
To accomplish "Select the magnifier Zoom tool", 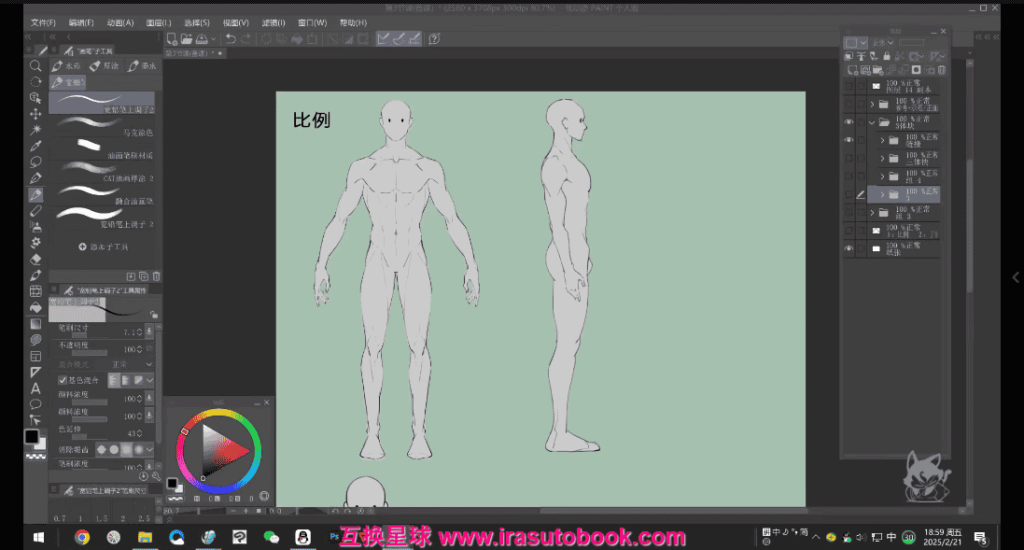I will 36,65.
